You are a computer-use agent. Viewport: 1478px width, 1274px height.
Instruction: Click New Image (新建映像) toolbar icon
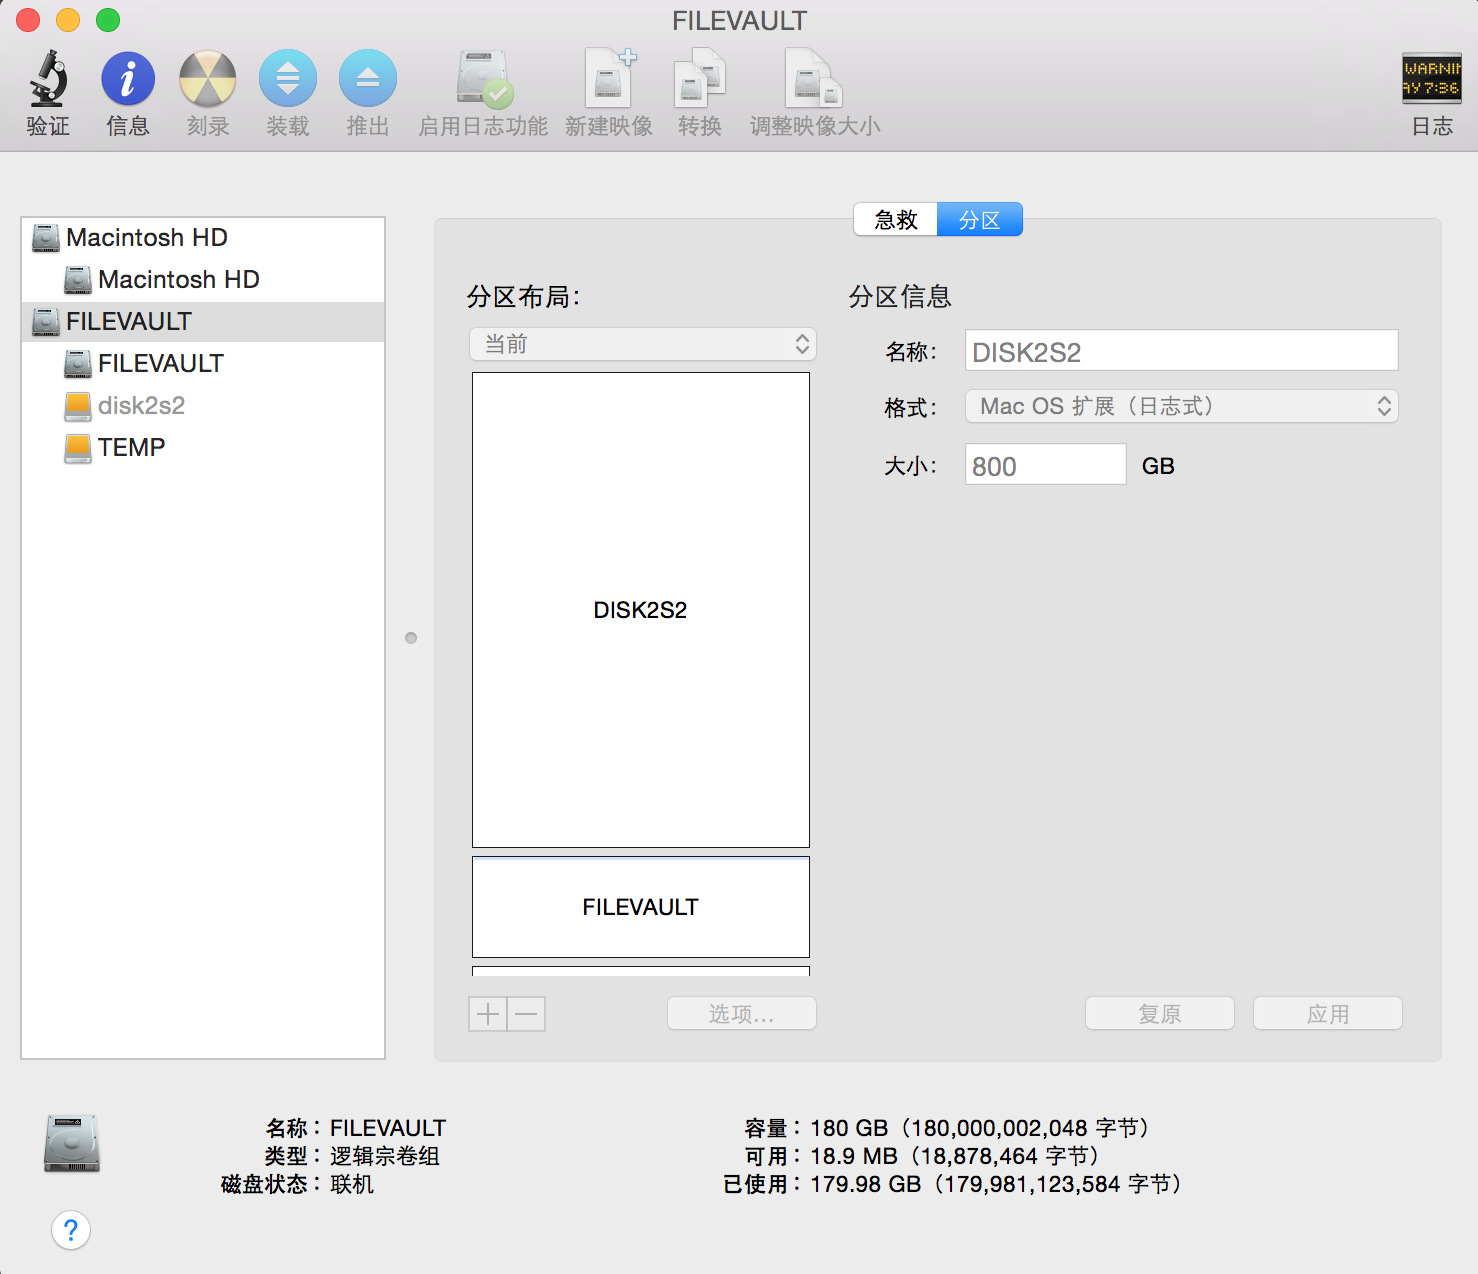609,78
